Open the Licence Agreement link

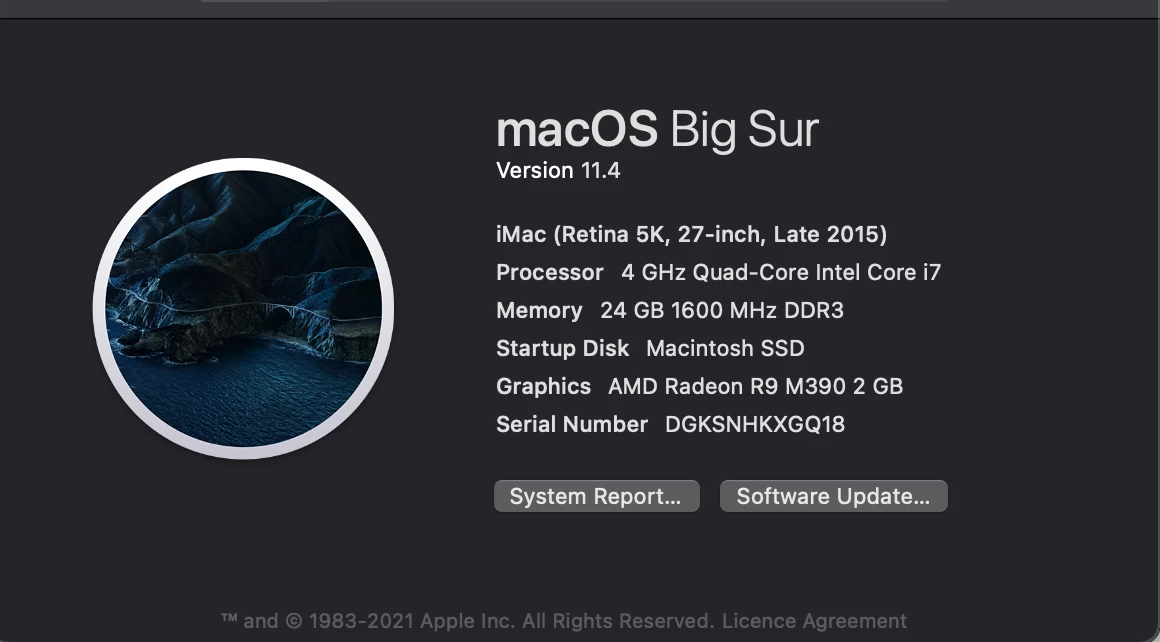[x=815, y=621]
